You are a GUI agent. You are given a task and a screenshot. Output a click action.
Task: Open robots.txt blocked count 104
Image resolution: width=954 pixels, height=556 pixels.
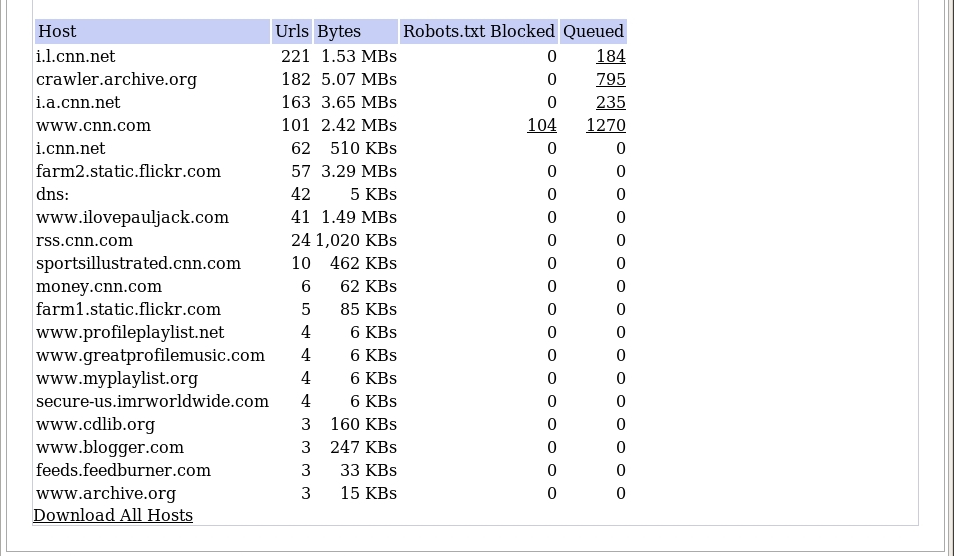[541, 125]
